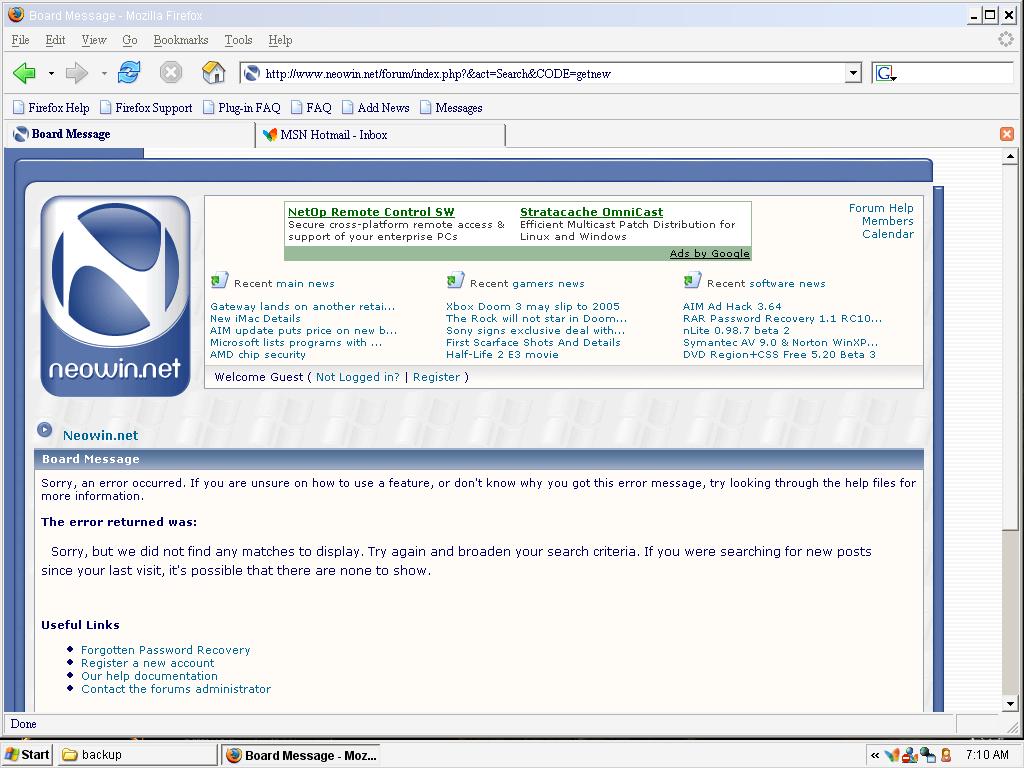Open the Go menu
The image size is (1024, 768).
[130, 40]
